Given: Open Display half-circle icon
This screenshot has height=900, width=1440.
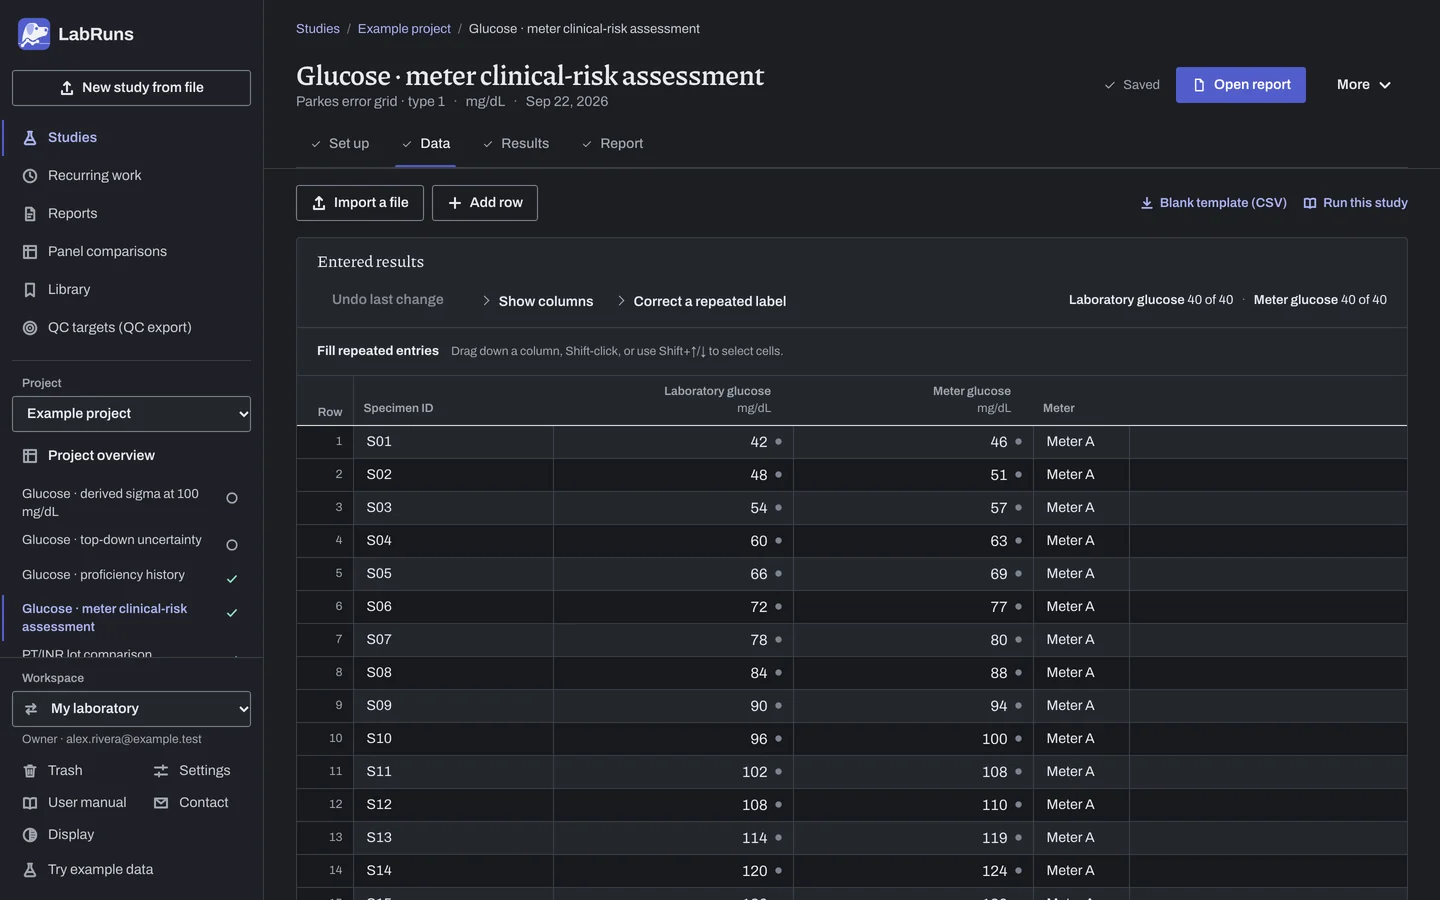Looking at the screenshot, I should pos(30,835).
